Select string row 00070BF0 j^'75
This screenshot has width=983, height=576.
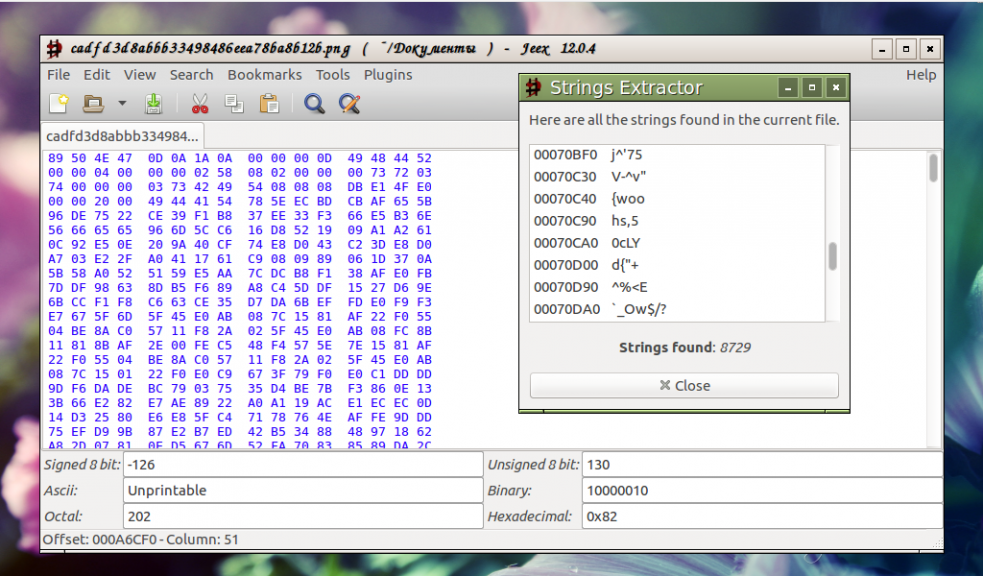pyautogui.click(x=678, y=155)
